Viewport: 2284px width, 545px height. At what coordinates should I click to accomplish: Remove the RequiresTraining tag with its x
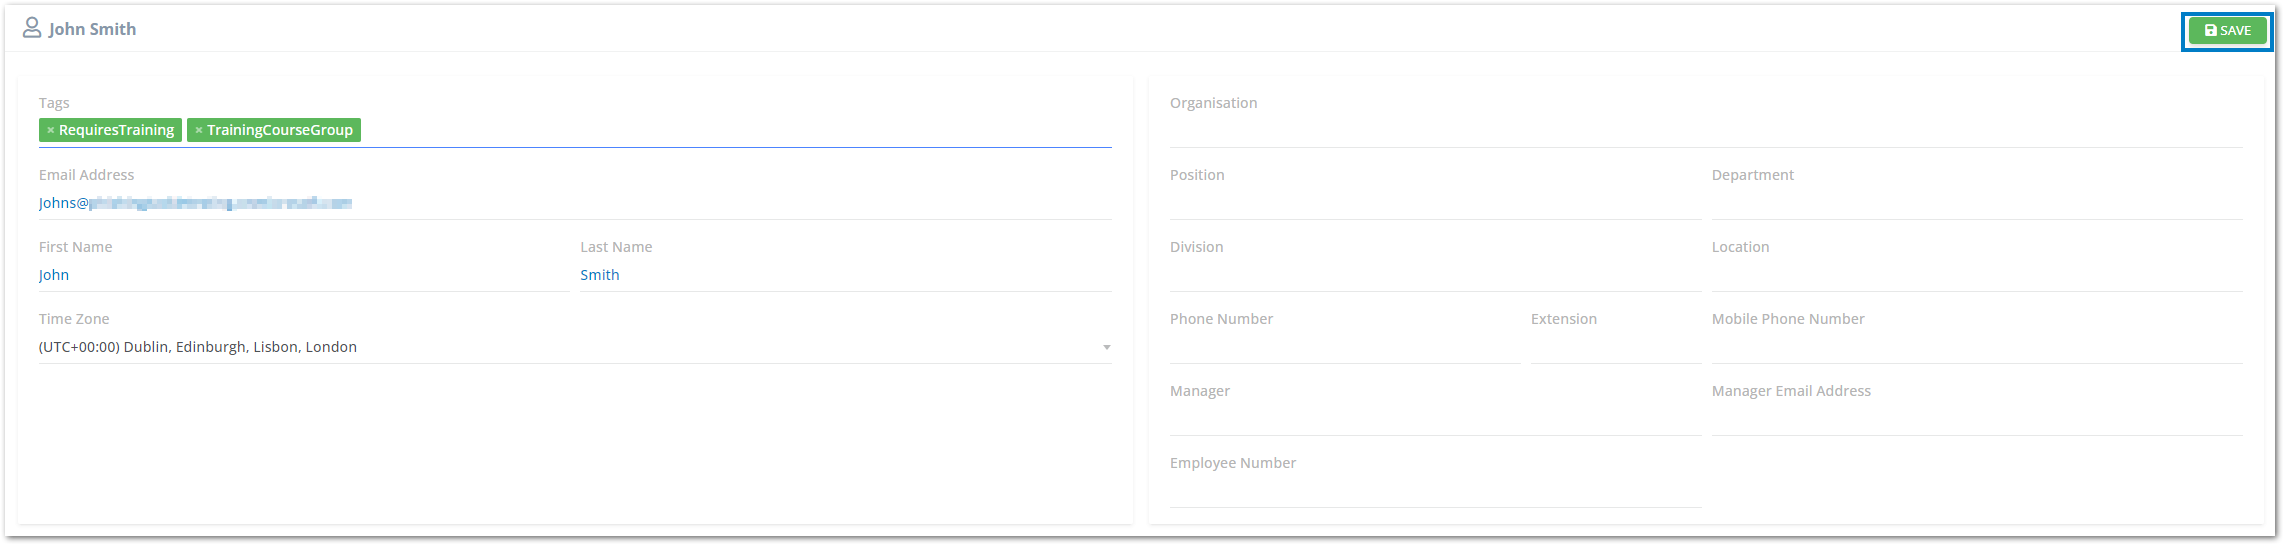pos(51,130)
